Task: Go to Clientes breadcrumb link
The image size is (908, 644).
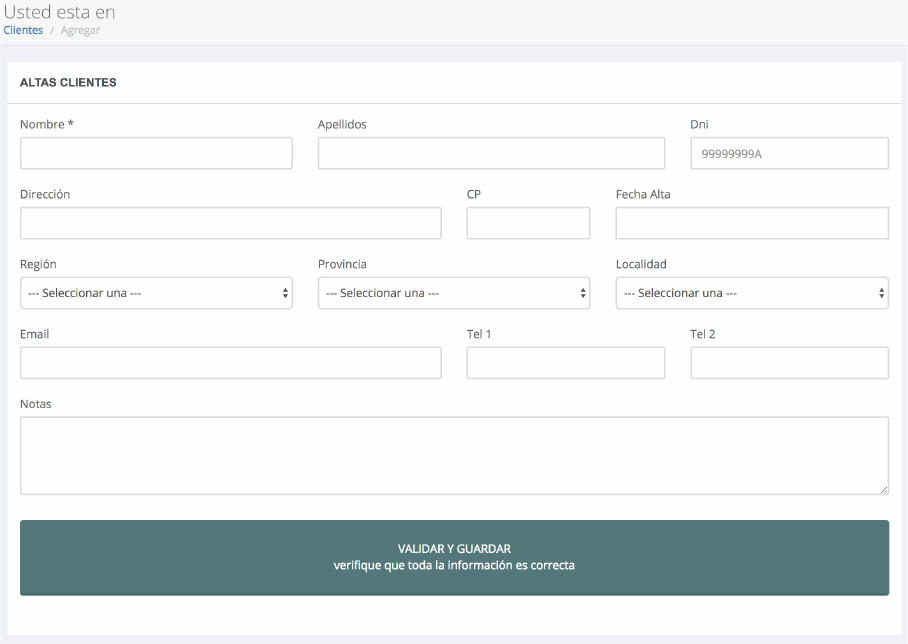Action: tap(23, 30)
